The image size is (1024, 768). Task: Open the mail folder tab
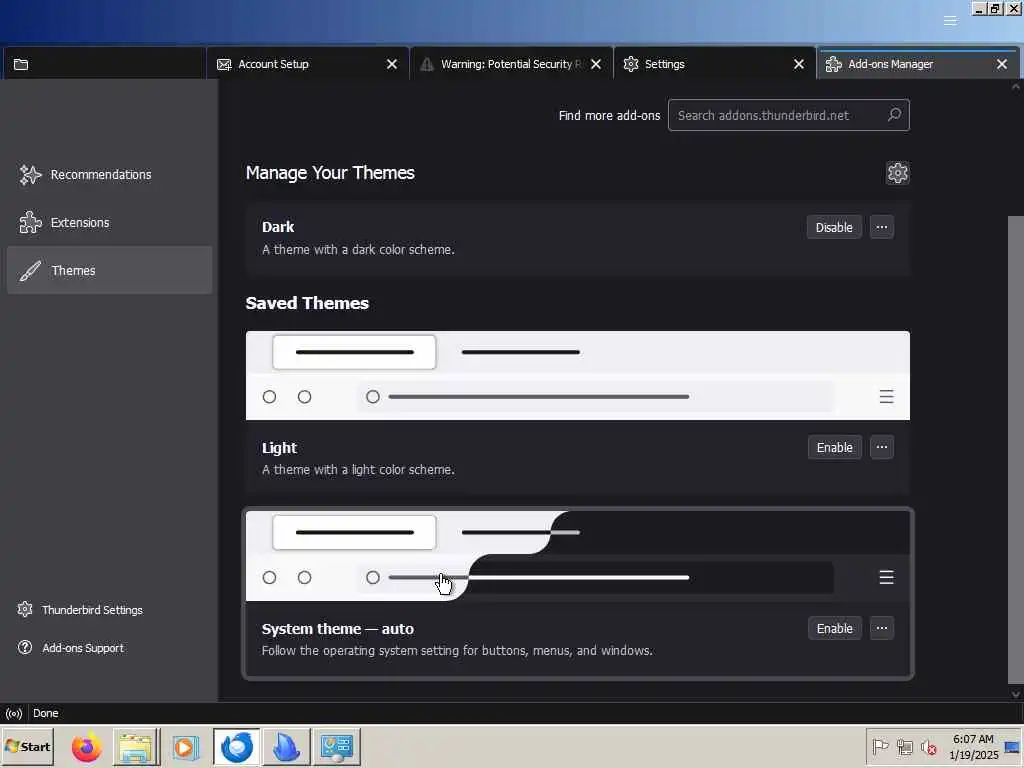tap(103, 64)
